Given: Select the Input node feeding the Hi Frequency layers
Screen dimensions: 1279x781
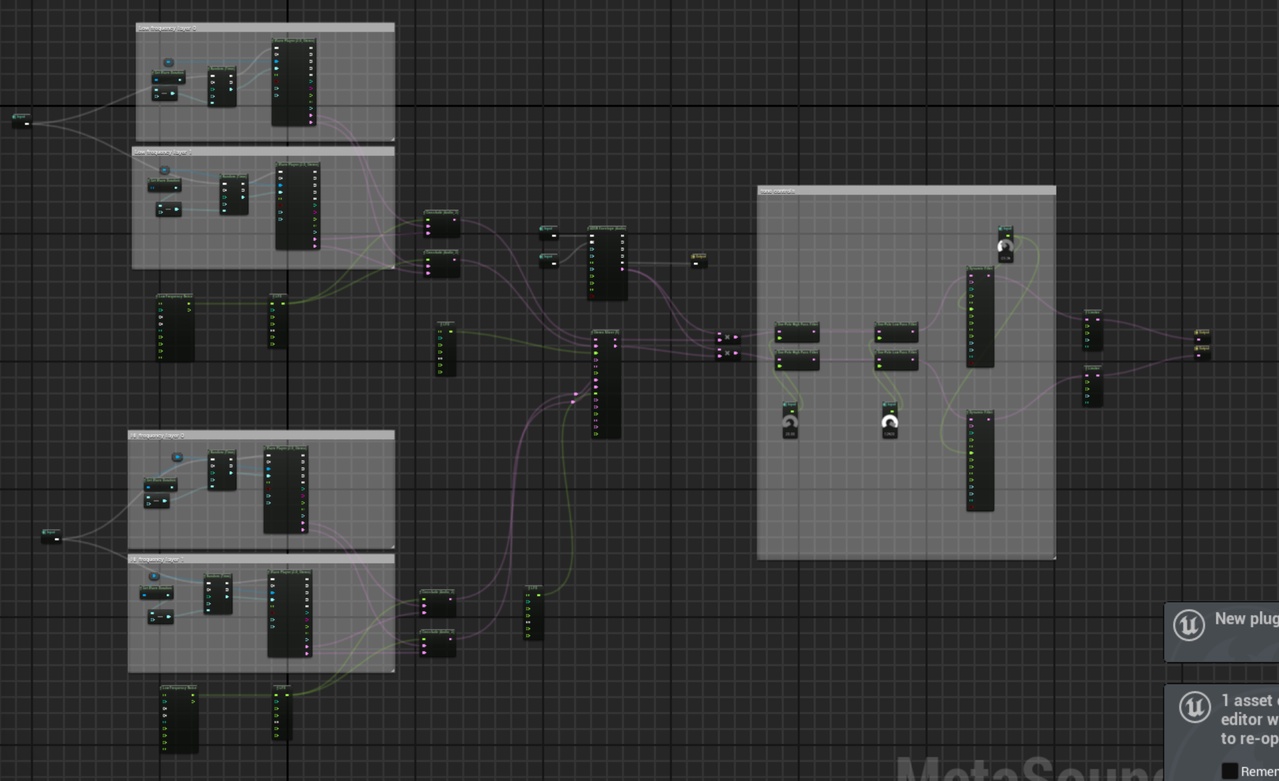Looking at the screenshot, I should pos(51,537).
